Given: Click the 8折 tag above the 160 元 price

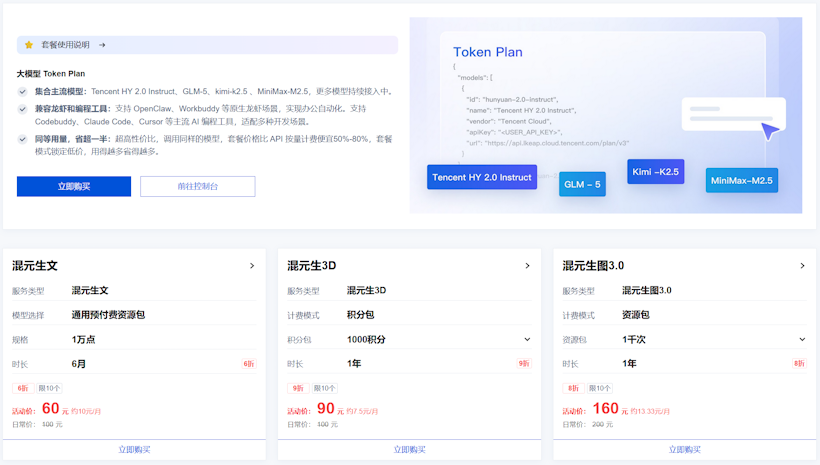Looking at the screenshot, I should (x=573, y=388).
